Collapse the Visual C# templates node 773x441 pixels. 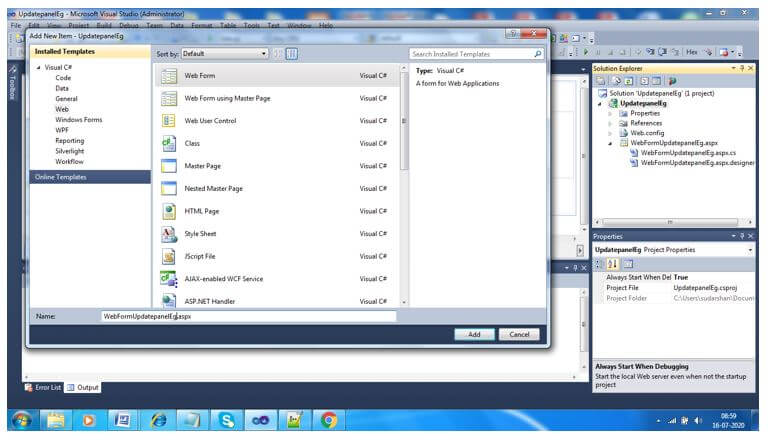[39, 68]
